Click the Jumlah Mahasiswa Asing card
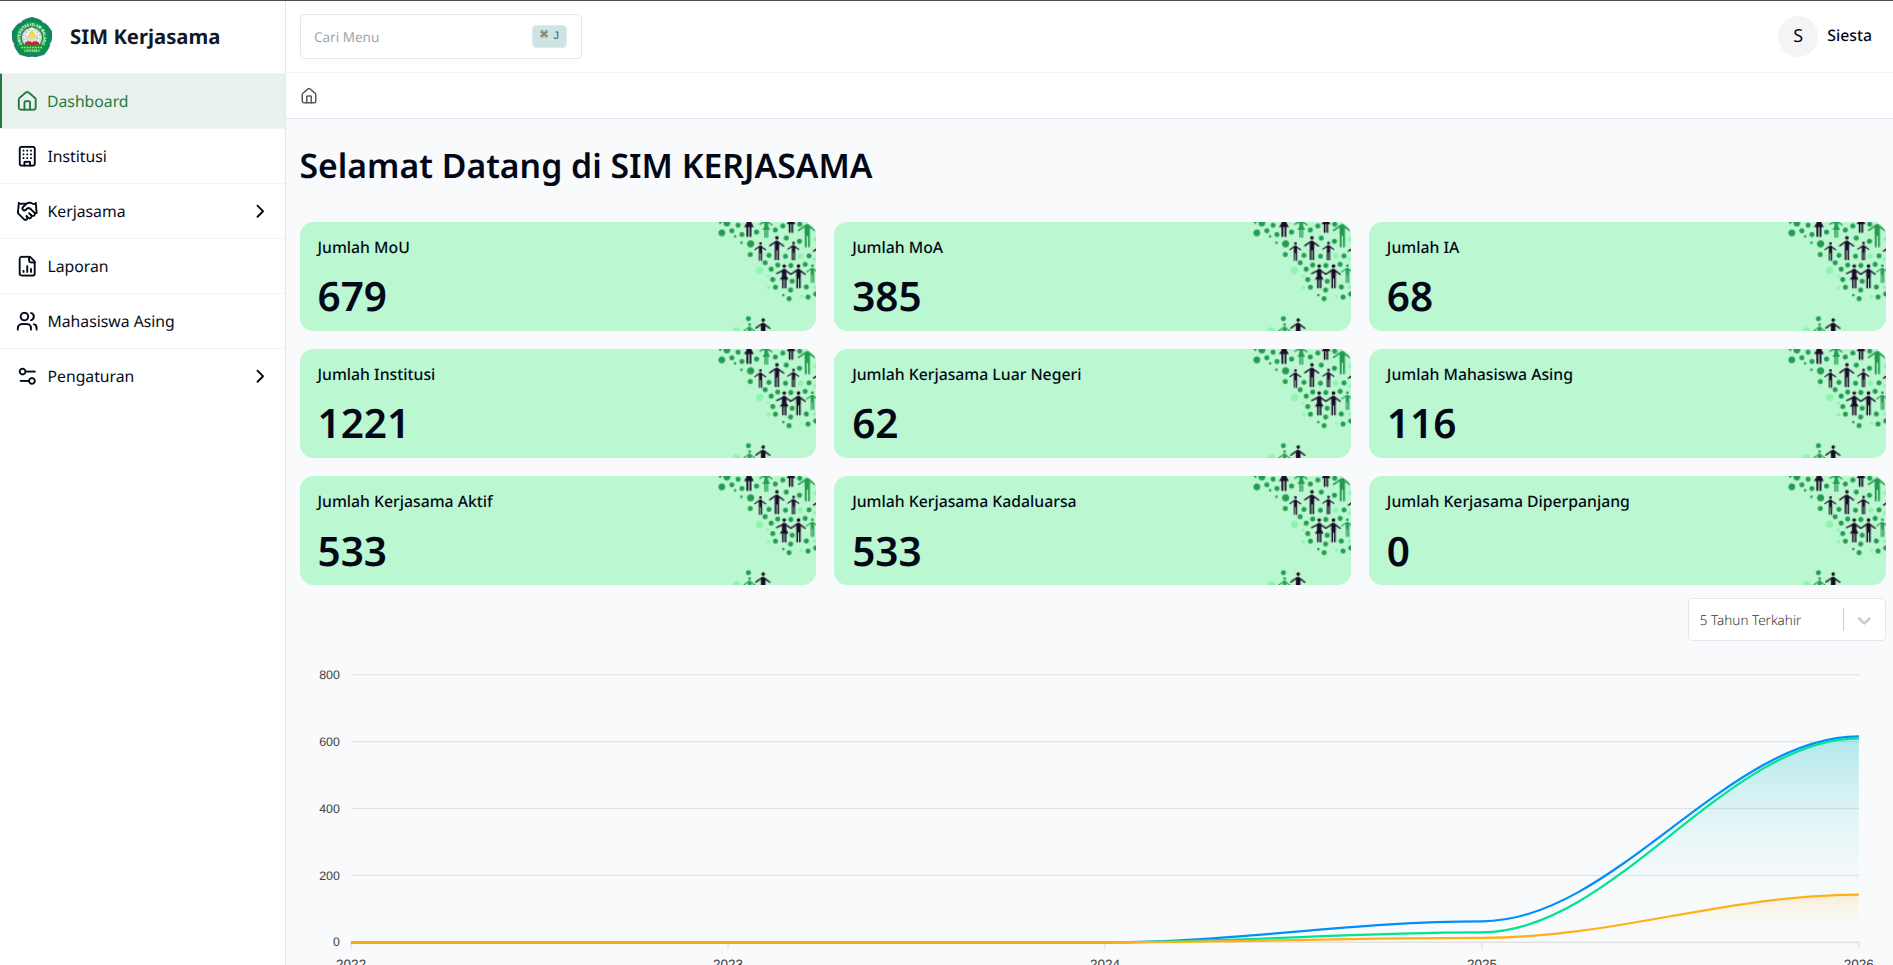Image resolution: width=1893 pixels, height=965 pixels. coord(1627,403)
